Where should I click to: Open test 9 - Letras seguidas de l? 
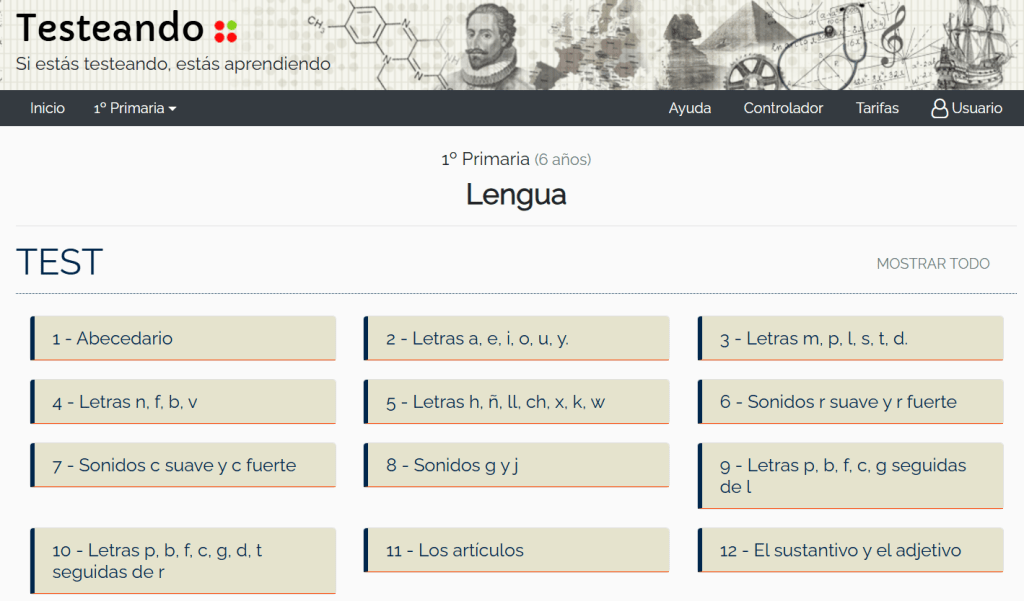[850, 476]
